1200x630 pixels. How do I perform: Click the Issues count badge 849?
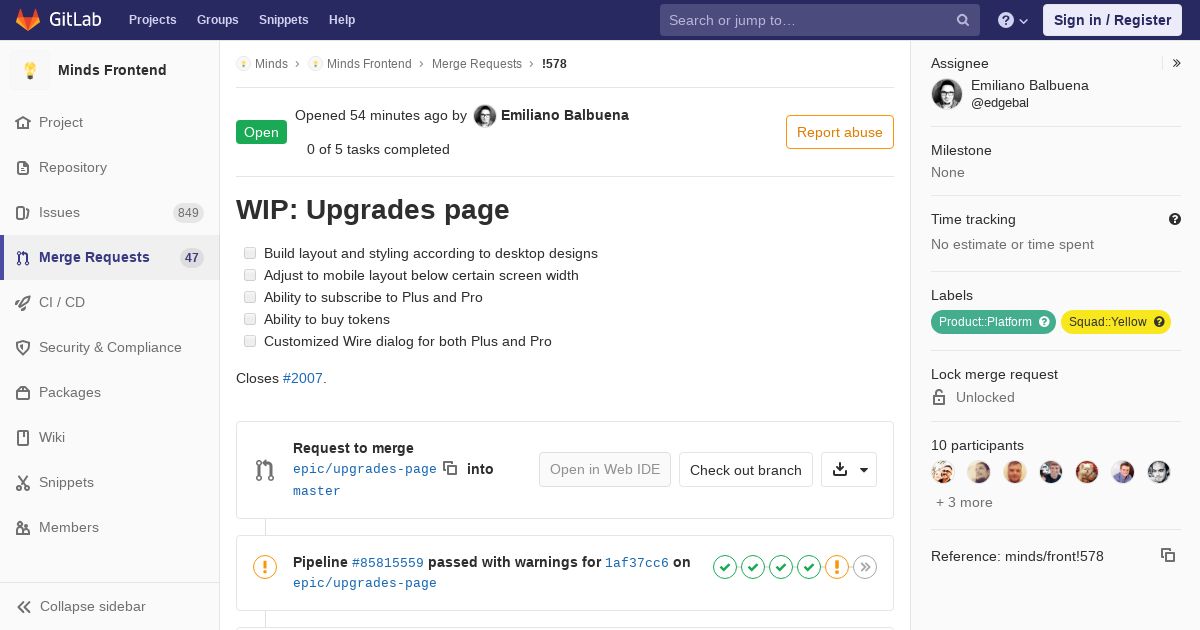click(x=188, y=212)
